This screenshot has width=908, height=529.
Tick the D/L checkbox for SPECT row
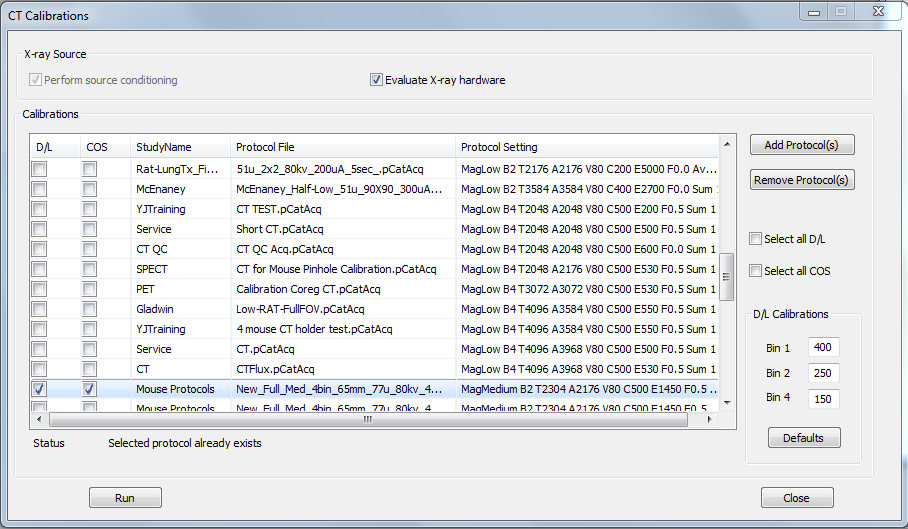39,269
